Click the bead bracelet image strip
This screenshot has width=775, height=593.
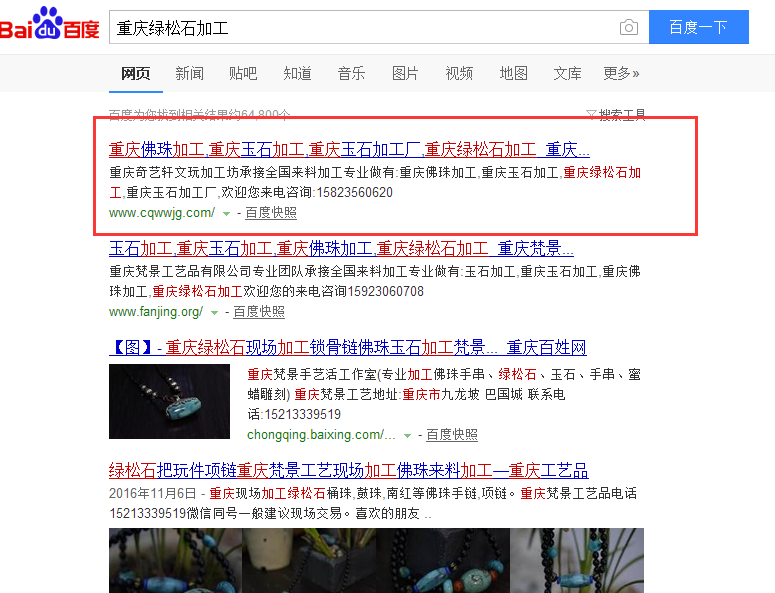coord(377,560)
